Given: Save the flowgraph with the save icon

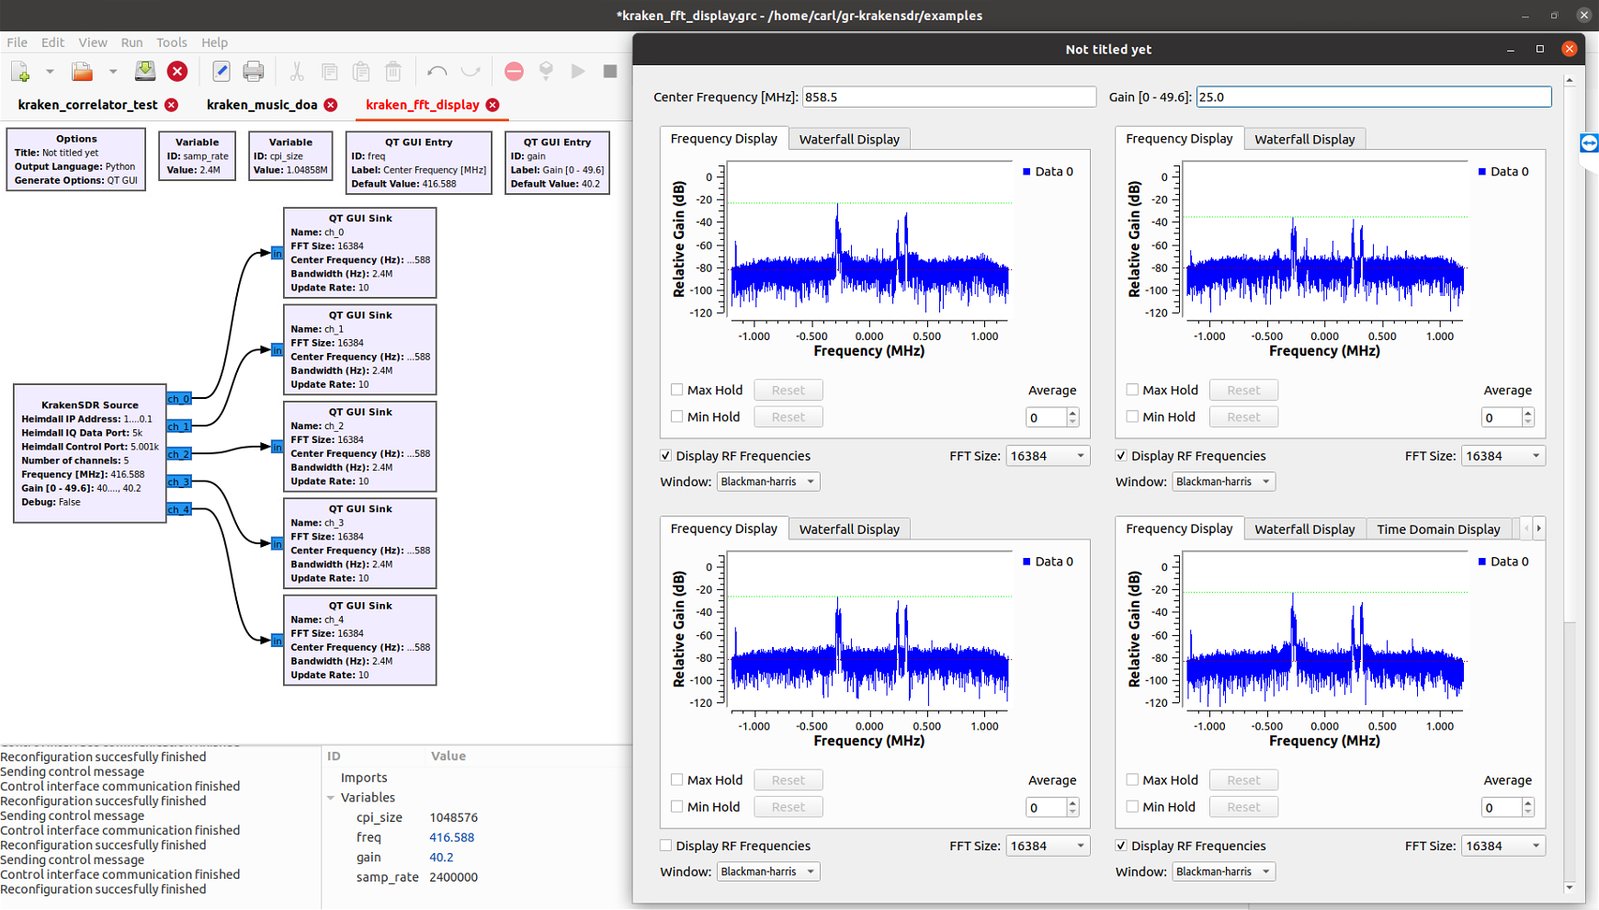Looking at the screenshot, I should tap(145, 71).
